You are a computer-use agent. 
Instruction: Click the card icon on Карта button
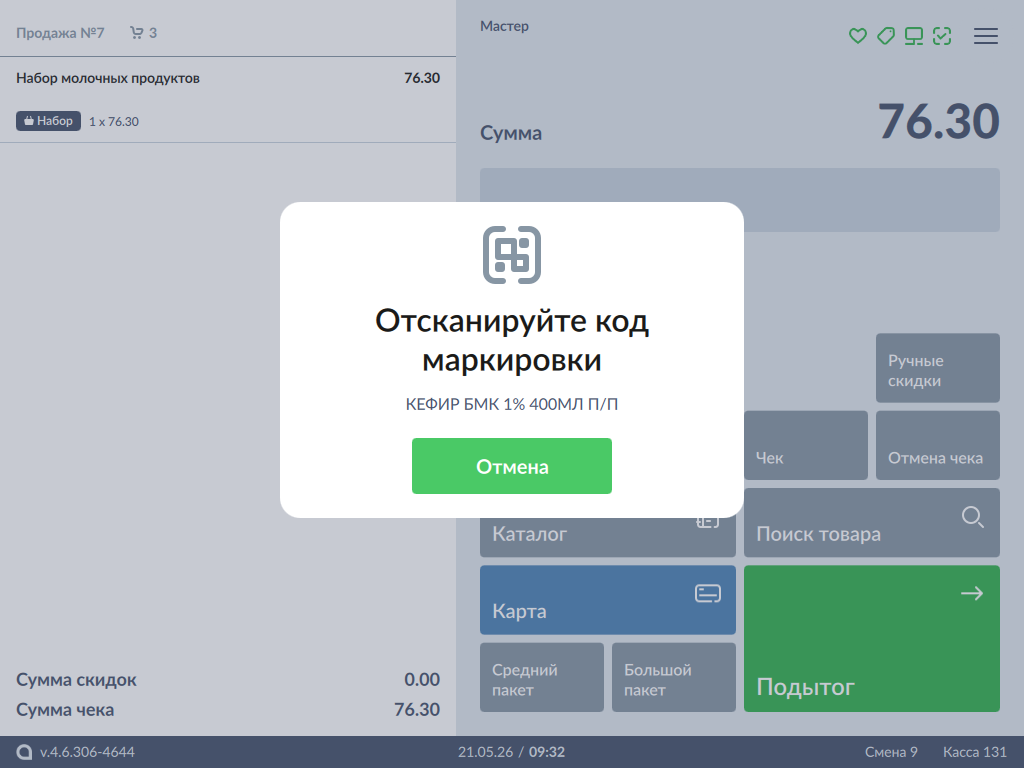[x=707, y=594]
